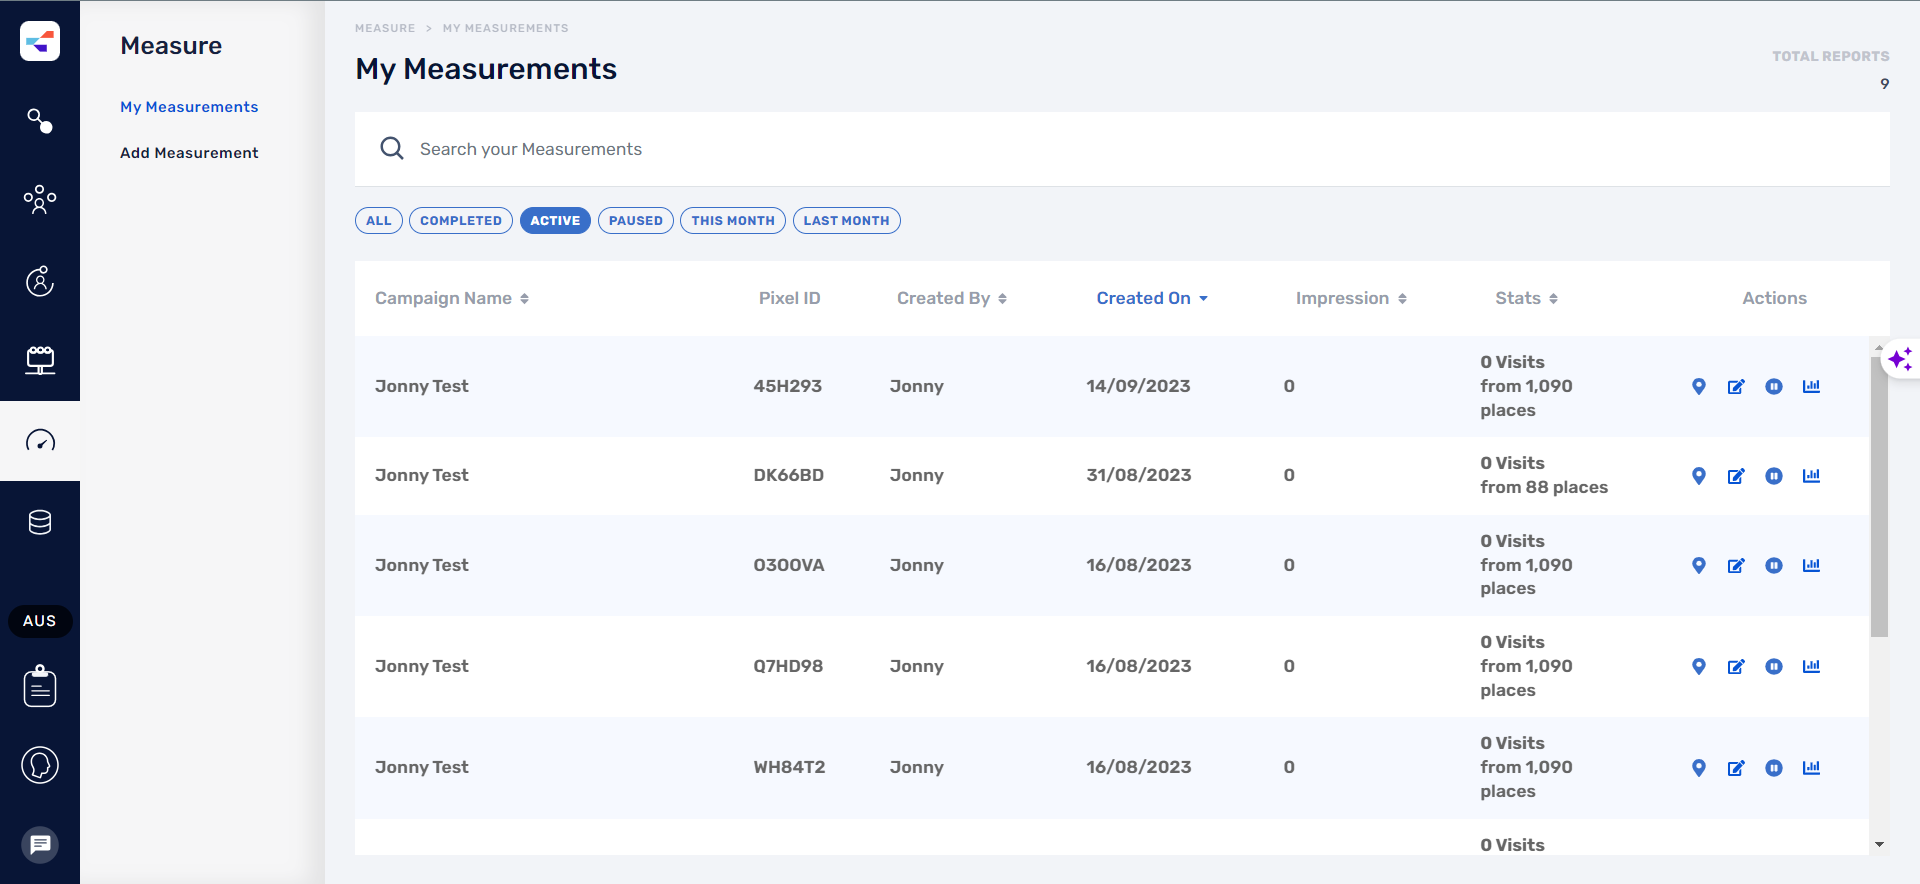Edit the measurement with pixel DK66BD

pos(1736,476)
